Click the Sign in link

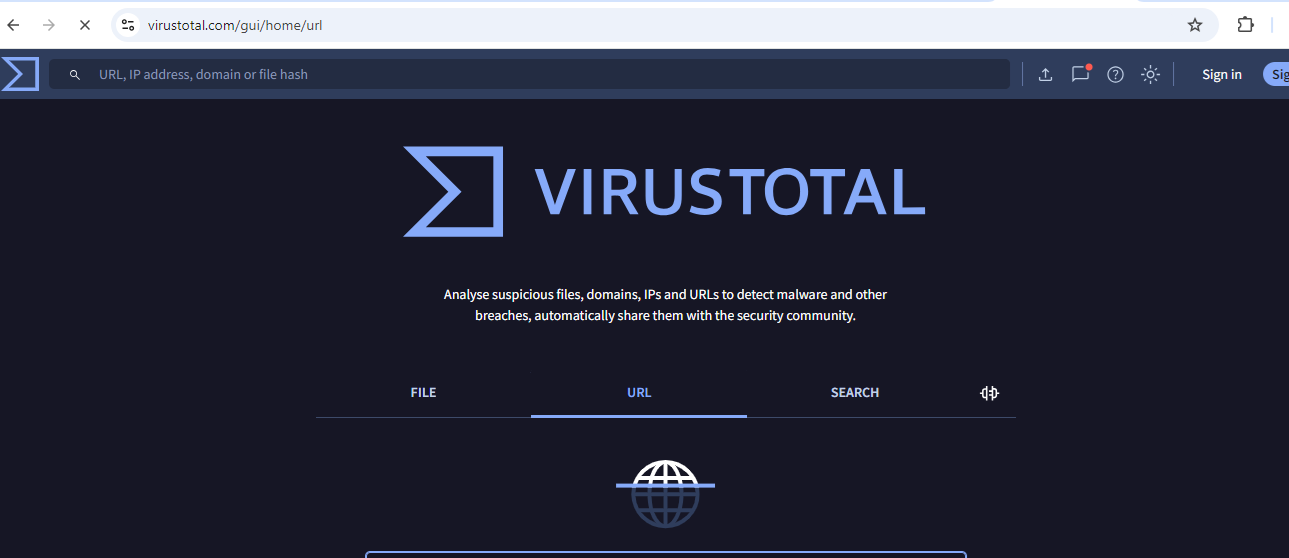click(1222, 75)
